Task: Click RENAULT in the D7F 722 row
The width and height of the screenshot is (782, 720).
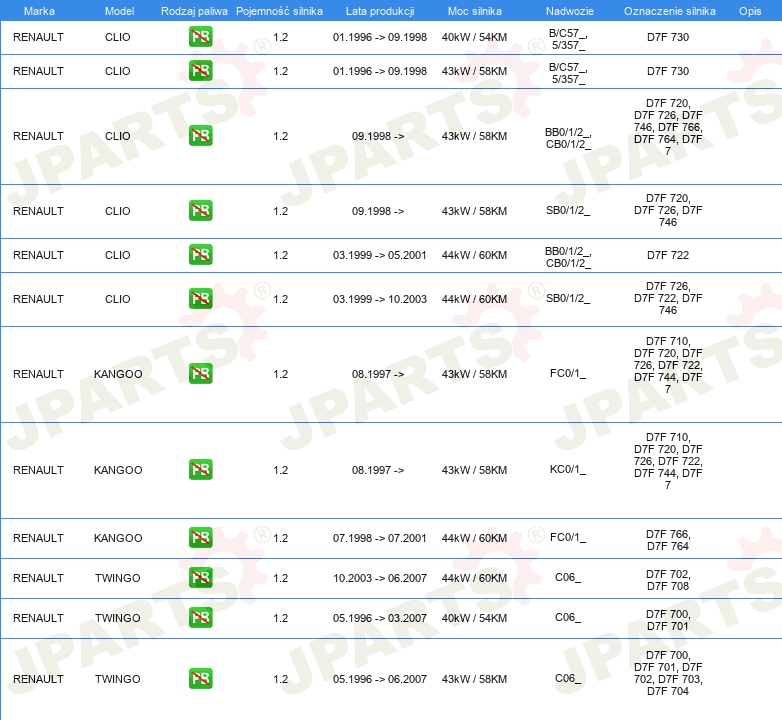Action: 38,255
